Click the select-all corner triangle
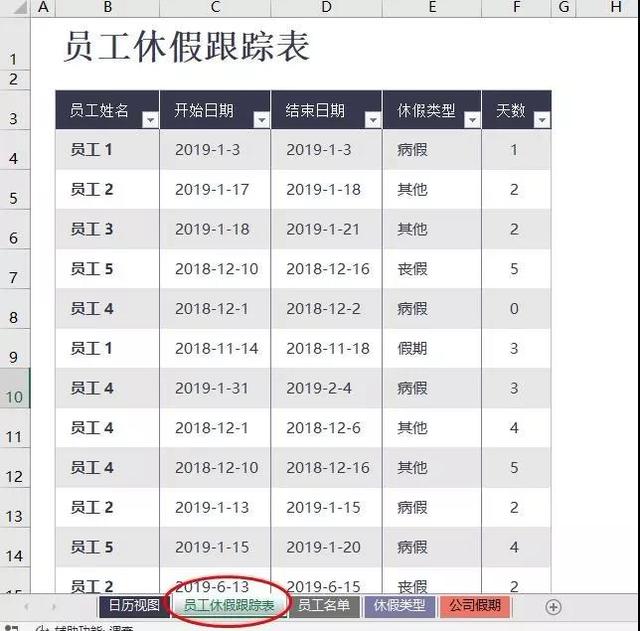This screenshot has width=640, height=631. (19, 7)
